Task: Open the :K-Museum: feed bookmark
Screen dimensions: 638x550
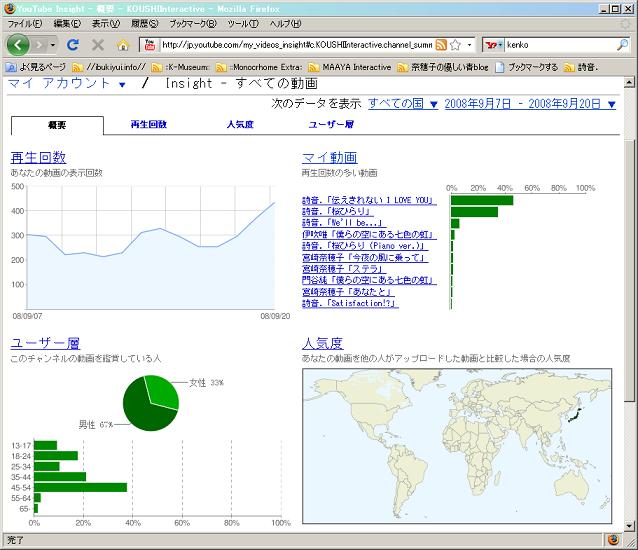Action: pos(180,68)
